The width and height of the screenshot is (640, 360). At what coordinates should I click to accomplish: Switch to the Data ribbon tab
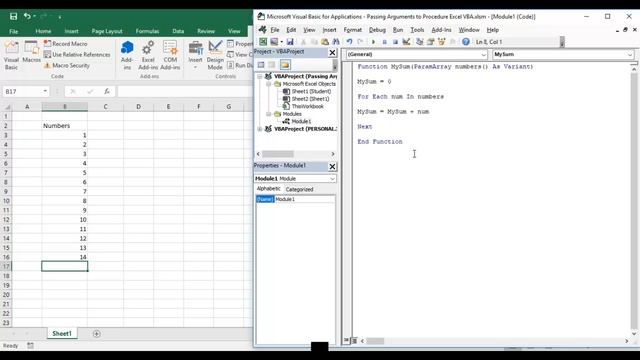pos(178,31)
